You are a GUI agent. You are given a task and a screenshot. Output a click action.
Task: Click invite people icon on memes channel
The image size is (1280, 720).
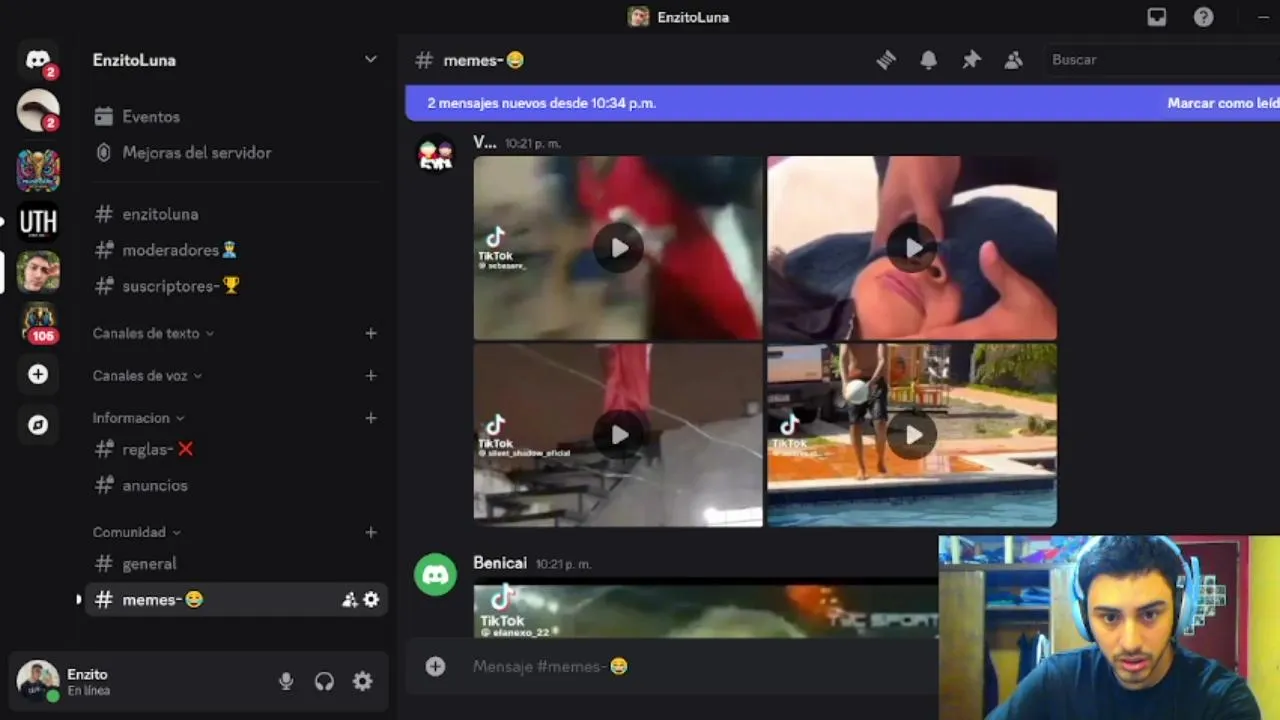(x=349, y=600)
